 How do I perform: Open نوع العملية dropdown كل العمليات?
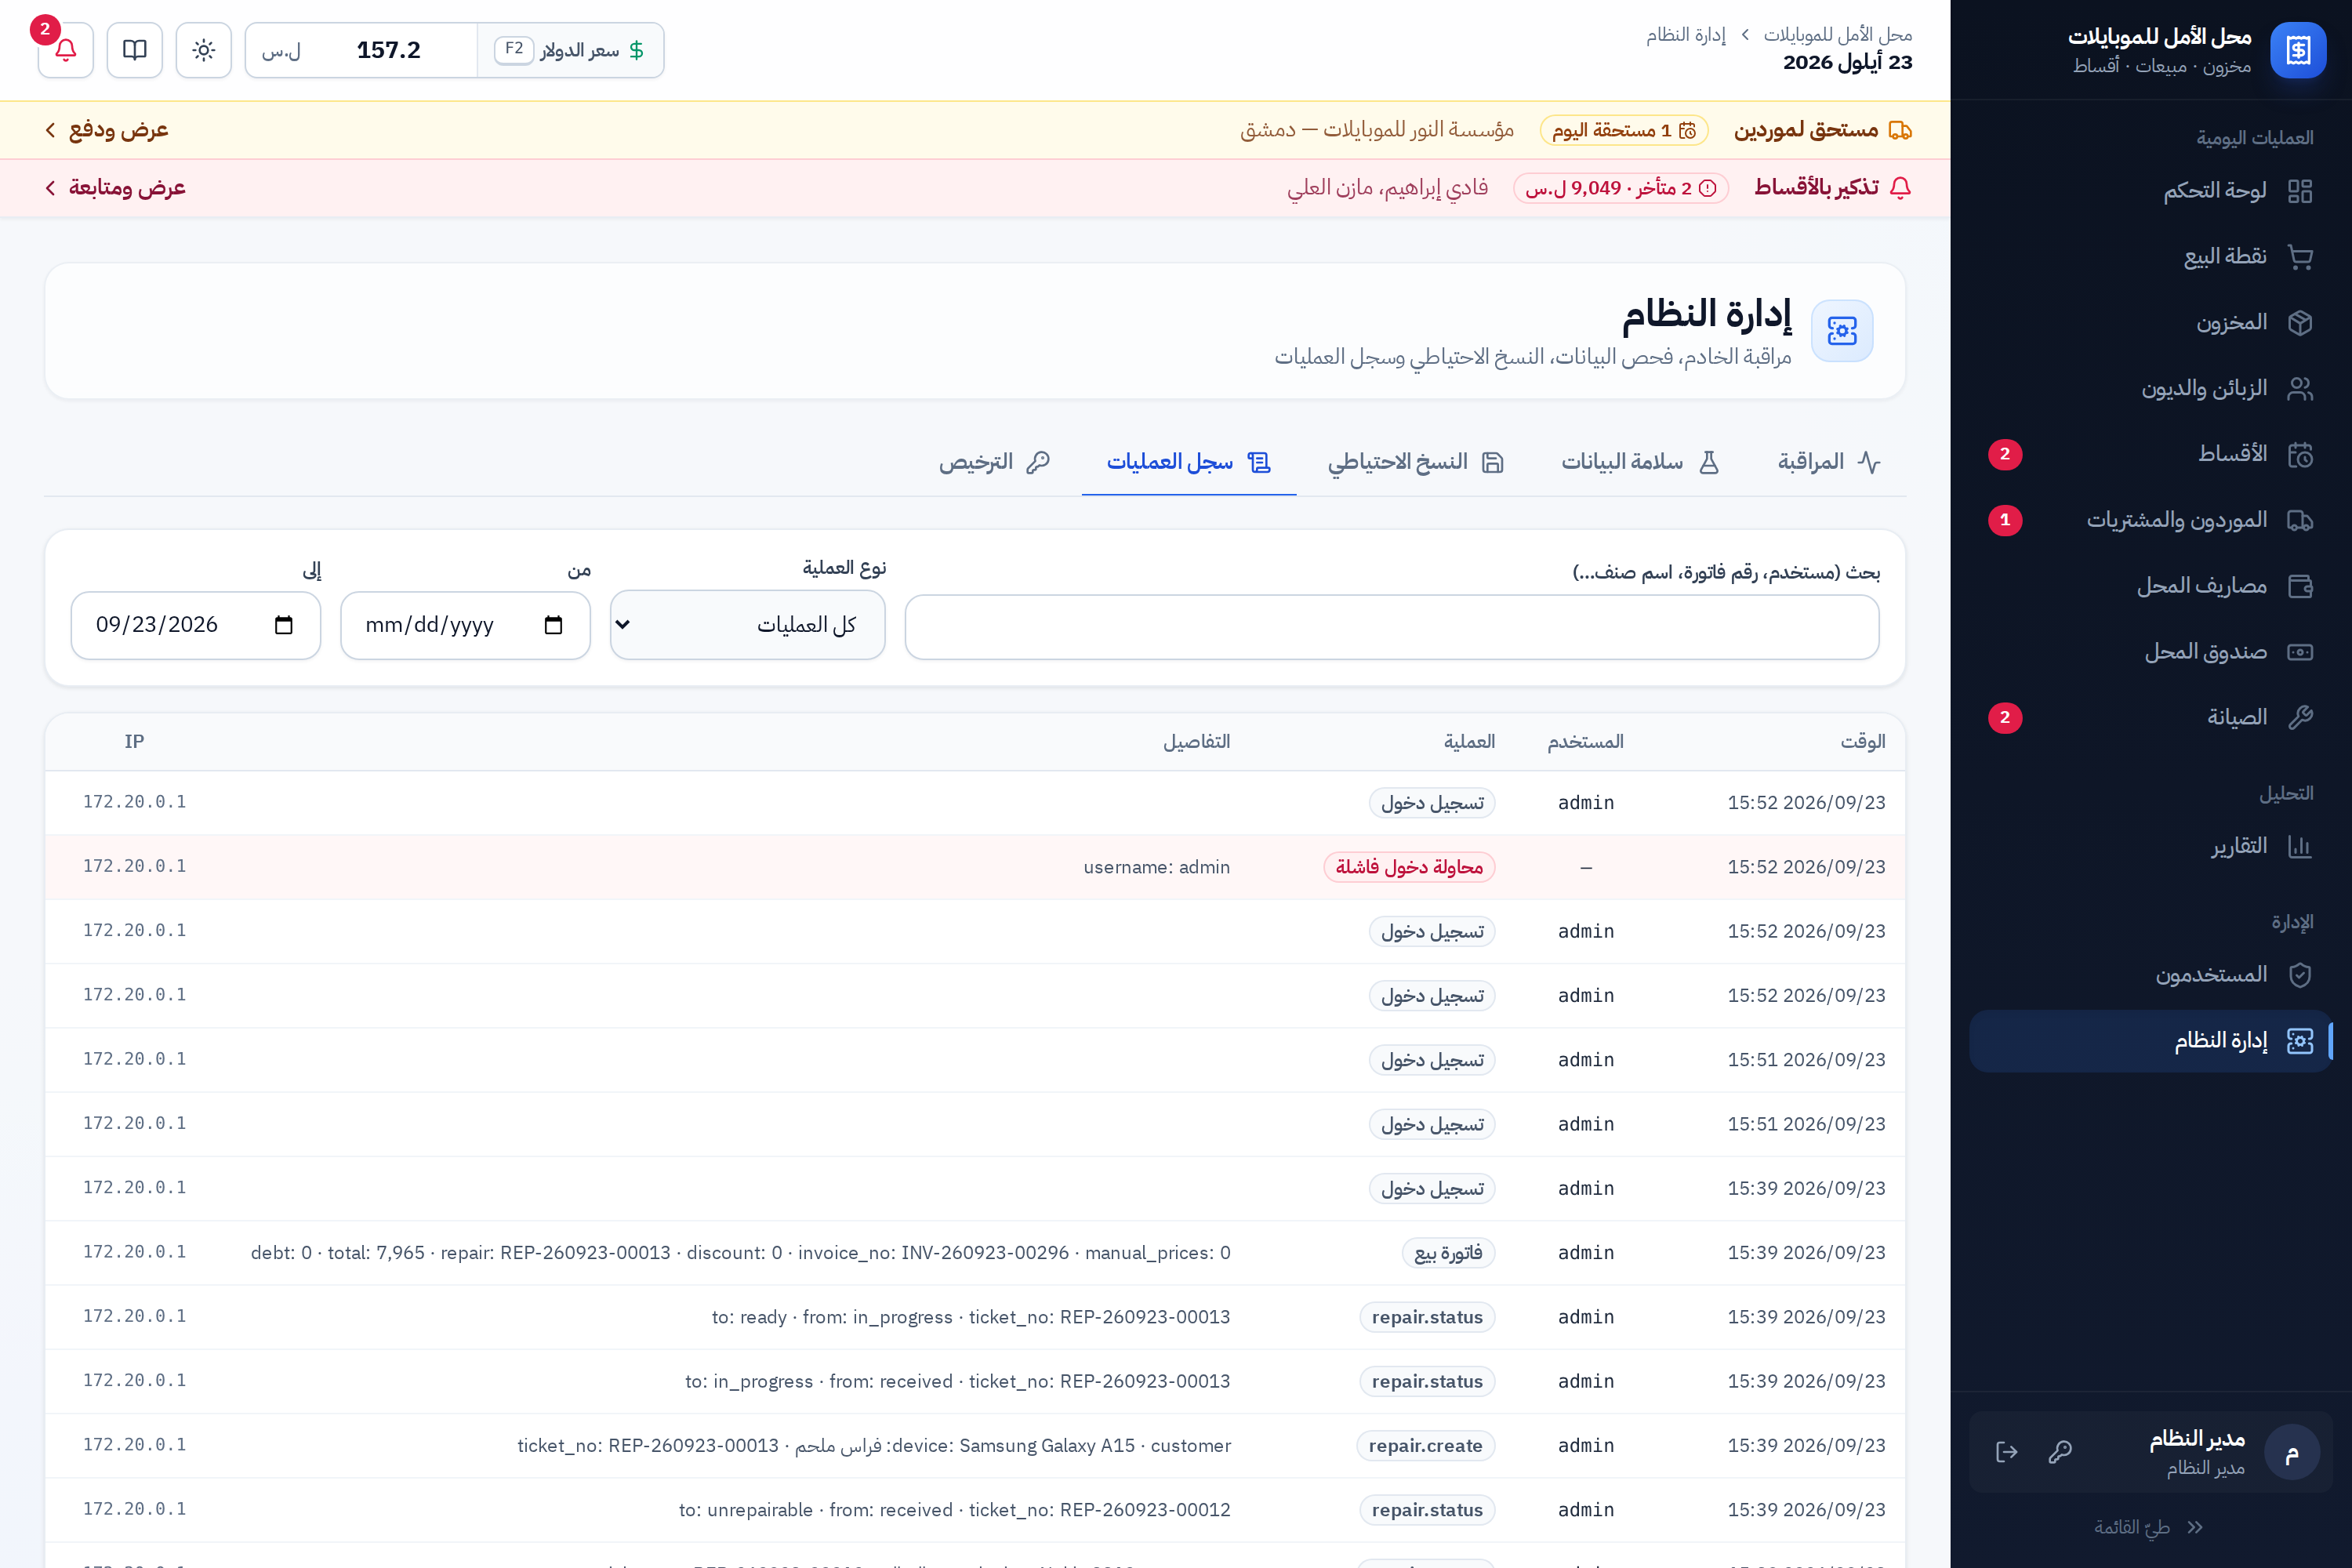[x=748, y=625]
